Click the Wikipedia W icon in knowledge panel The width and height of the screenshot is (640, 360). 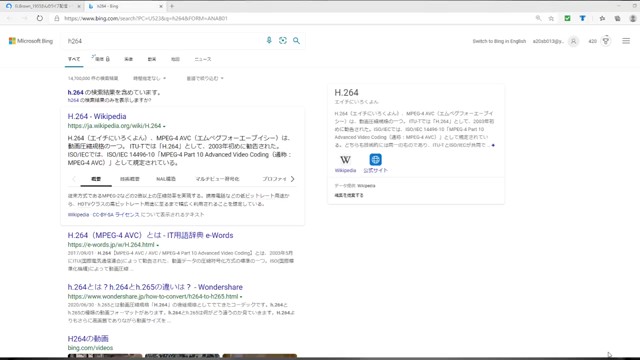[345, 160]
